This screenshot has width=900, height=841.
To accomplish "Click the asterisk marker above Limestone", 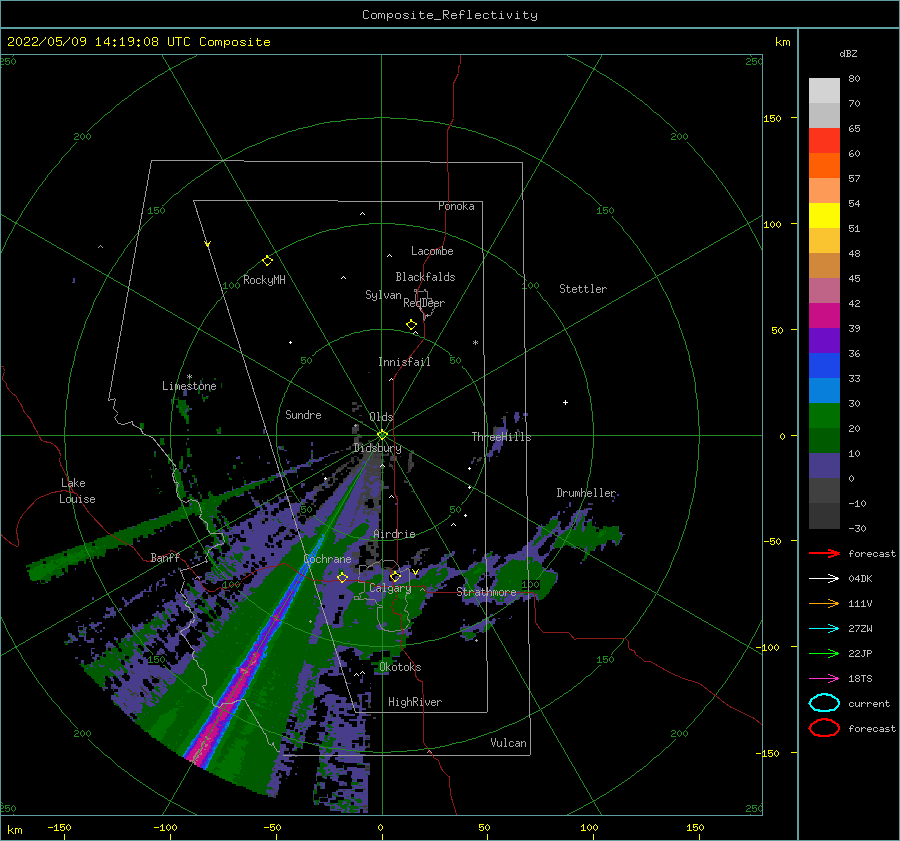I will pos(189,377).
